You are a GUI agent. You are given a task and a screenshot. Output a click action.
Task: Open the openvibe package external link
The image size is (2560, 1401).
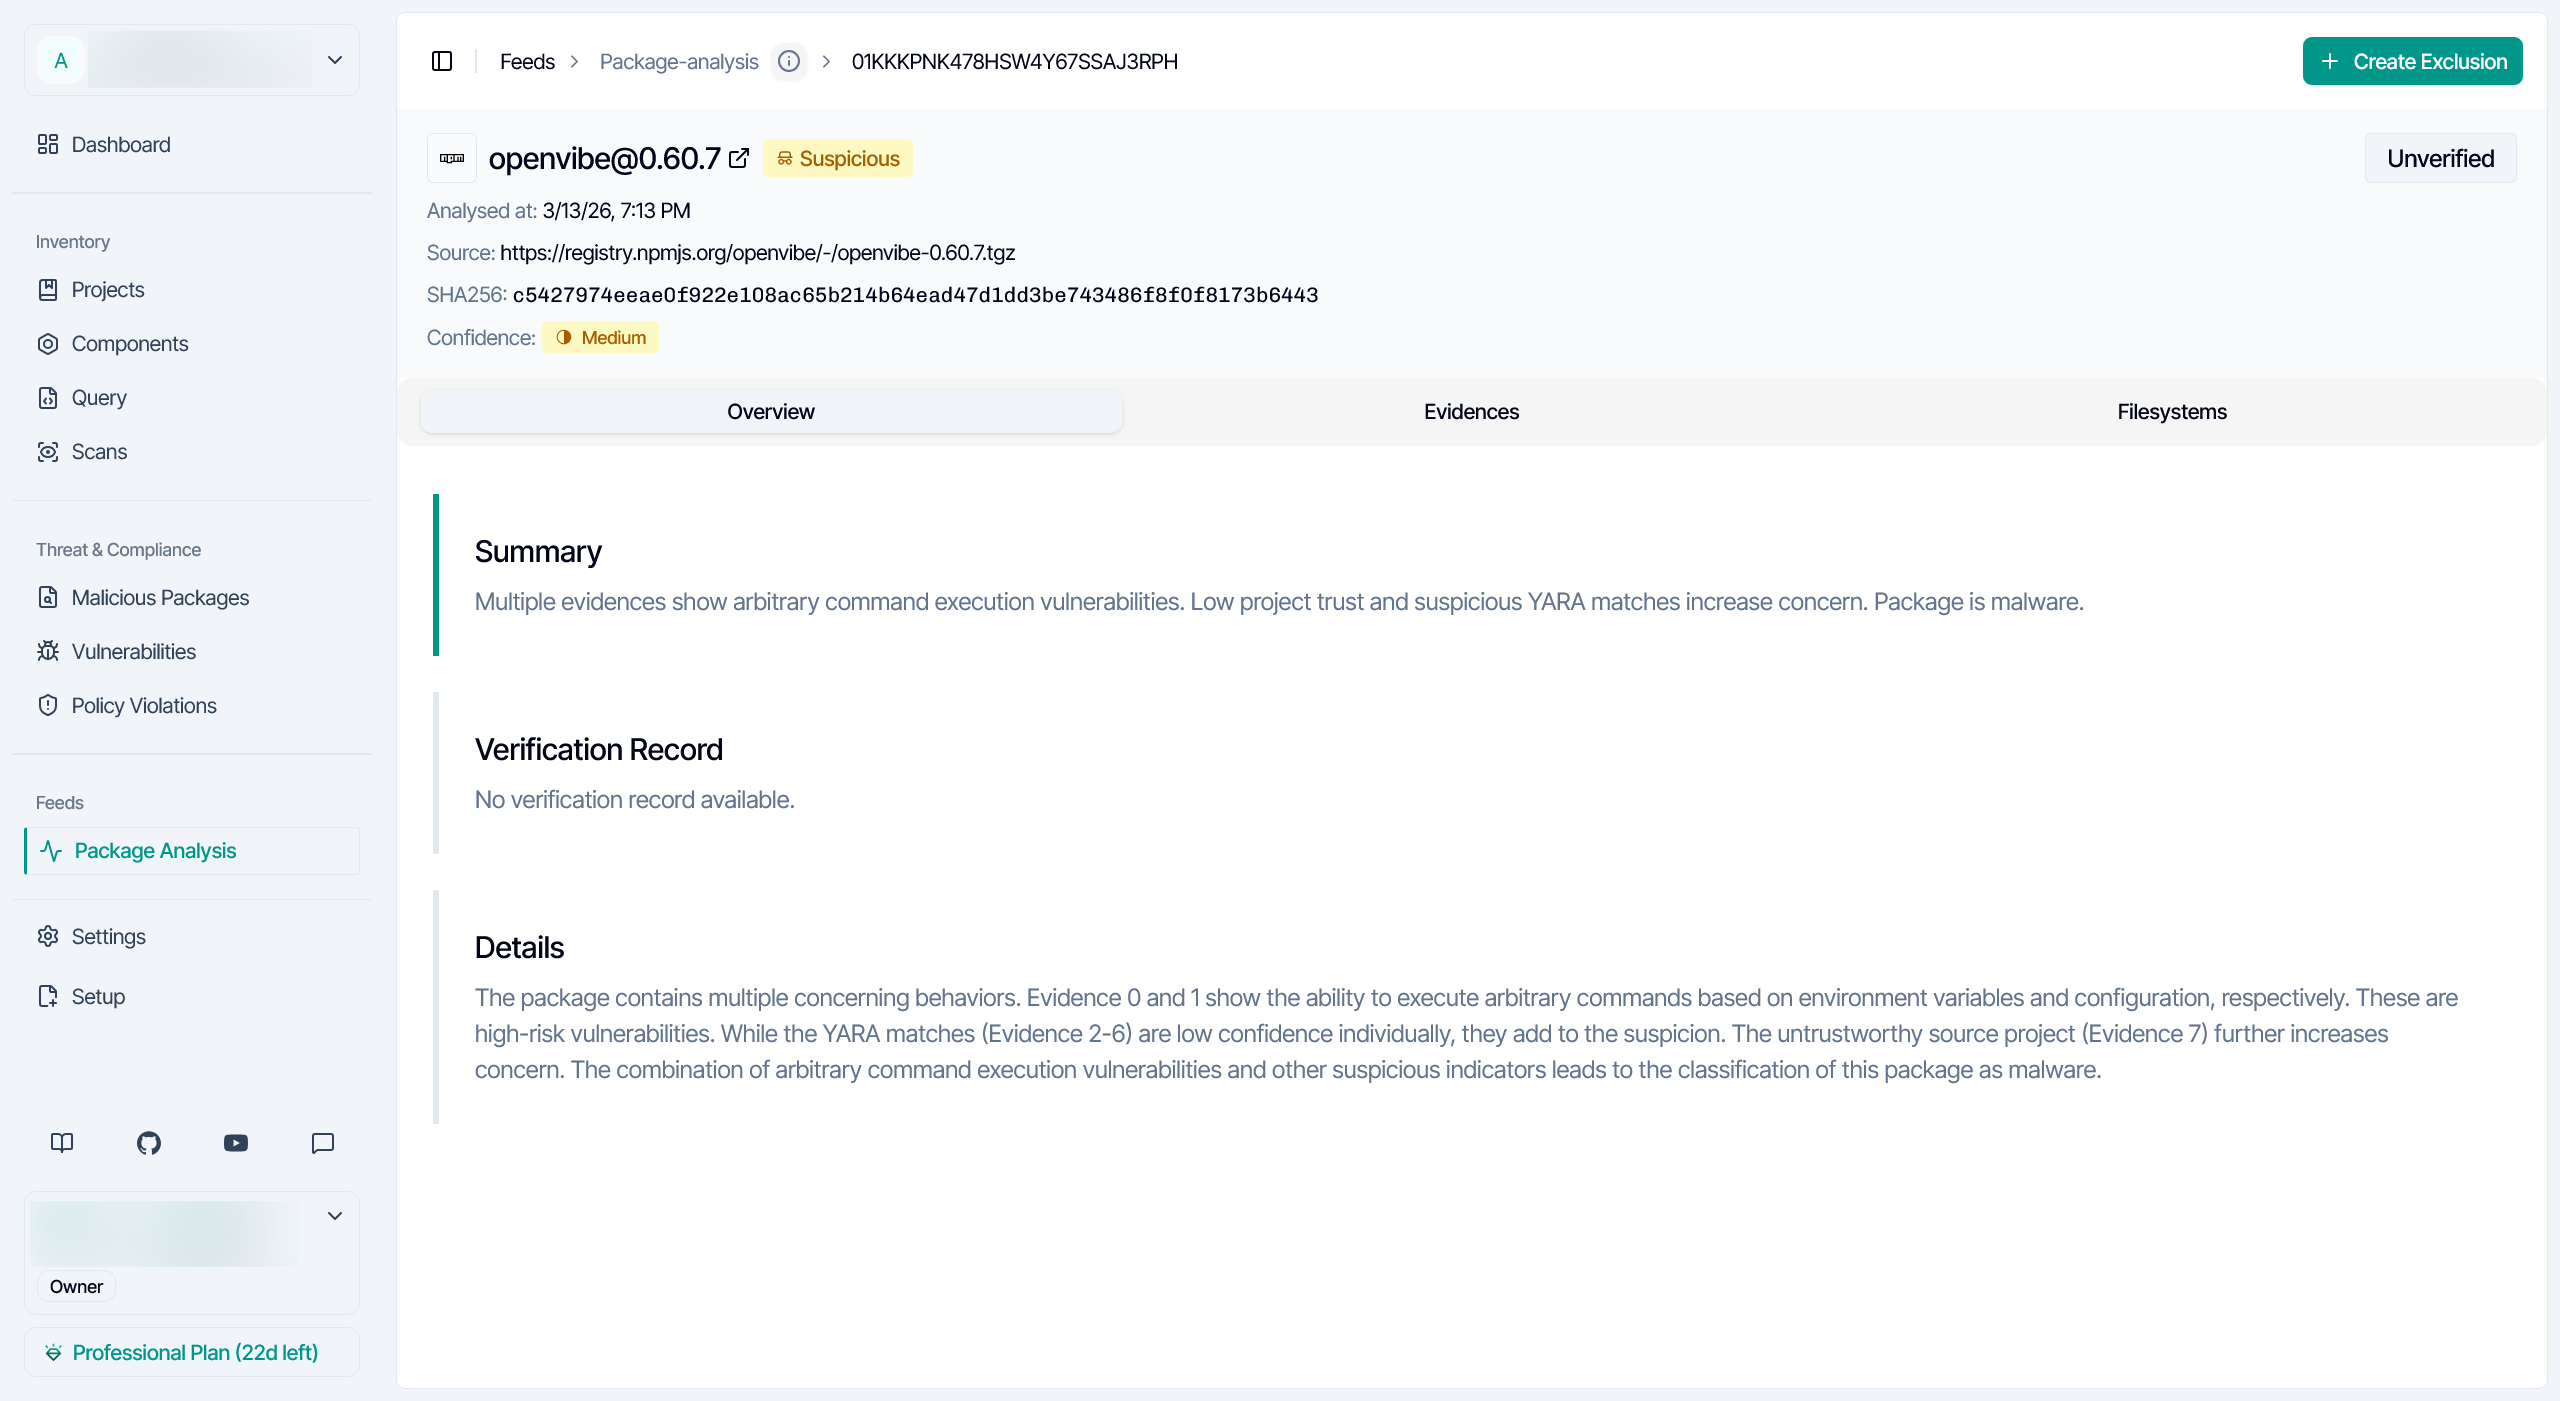coord(738,158)
